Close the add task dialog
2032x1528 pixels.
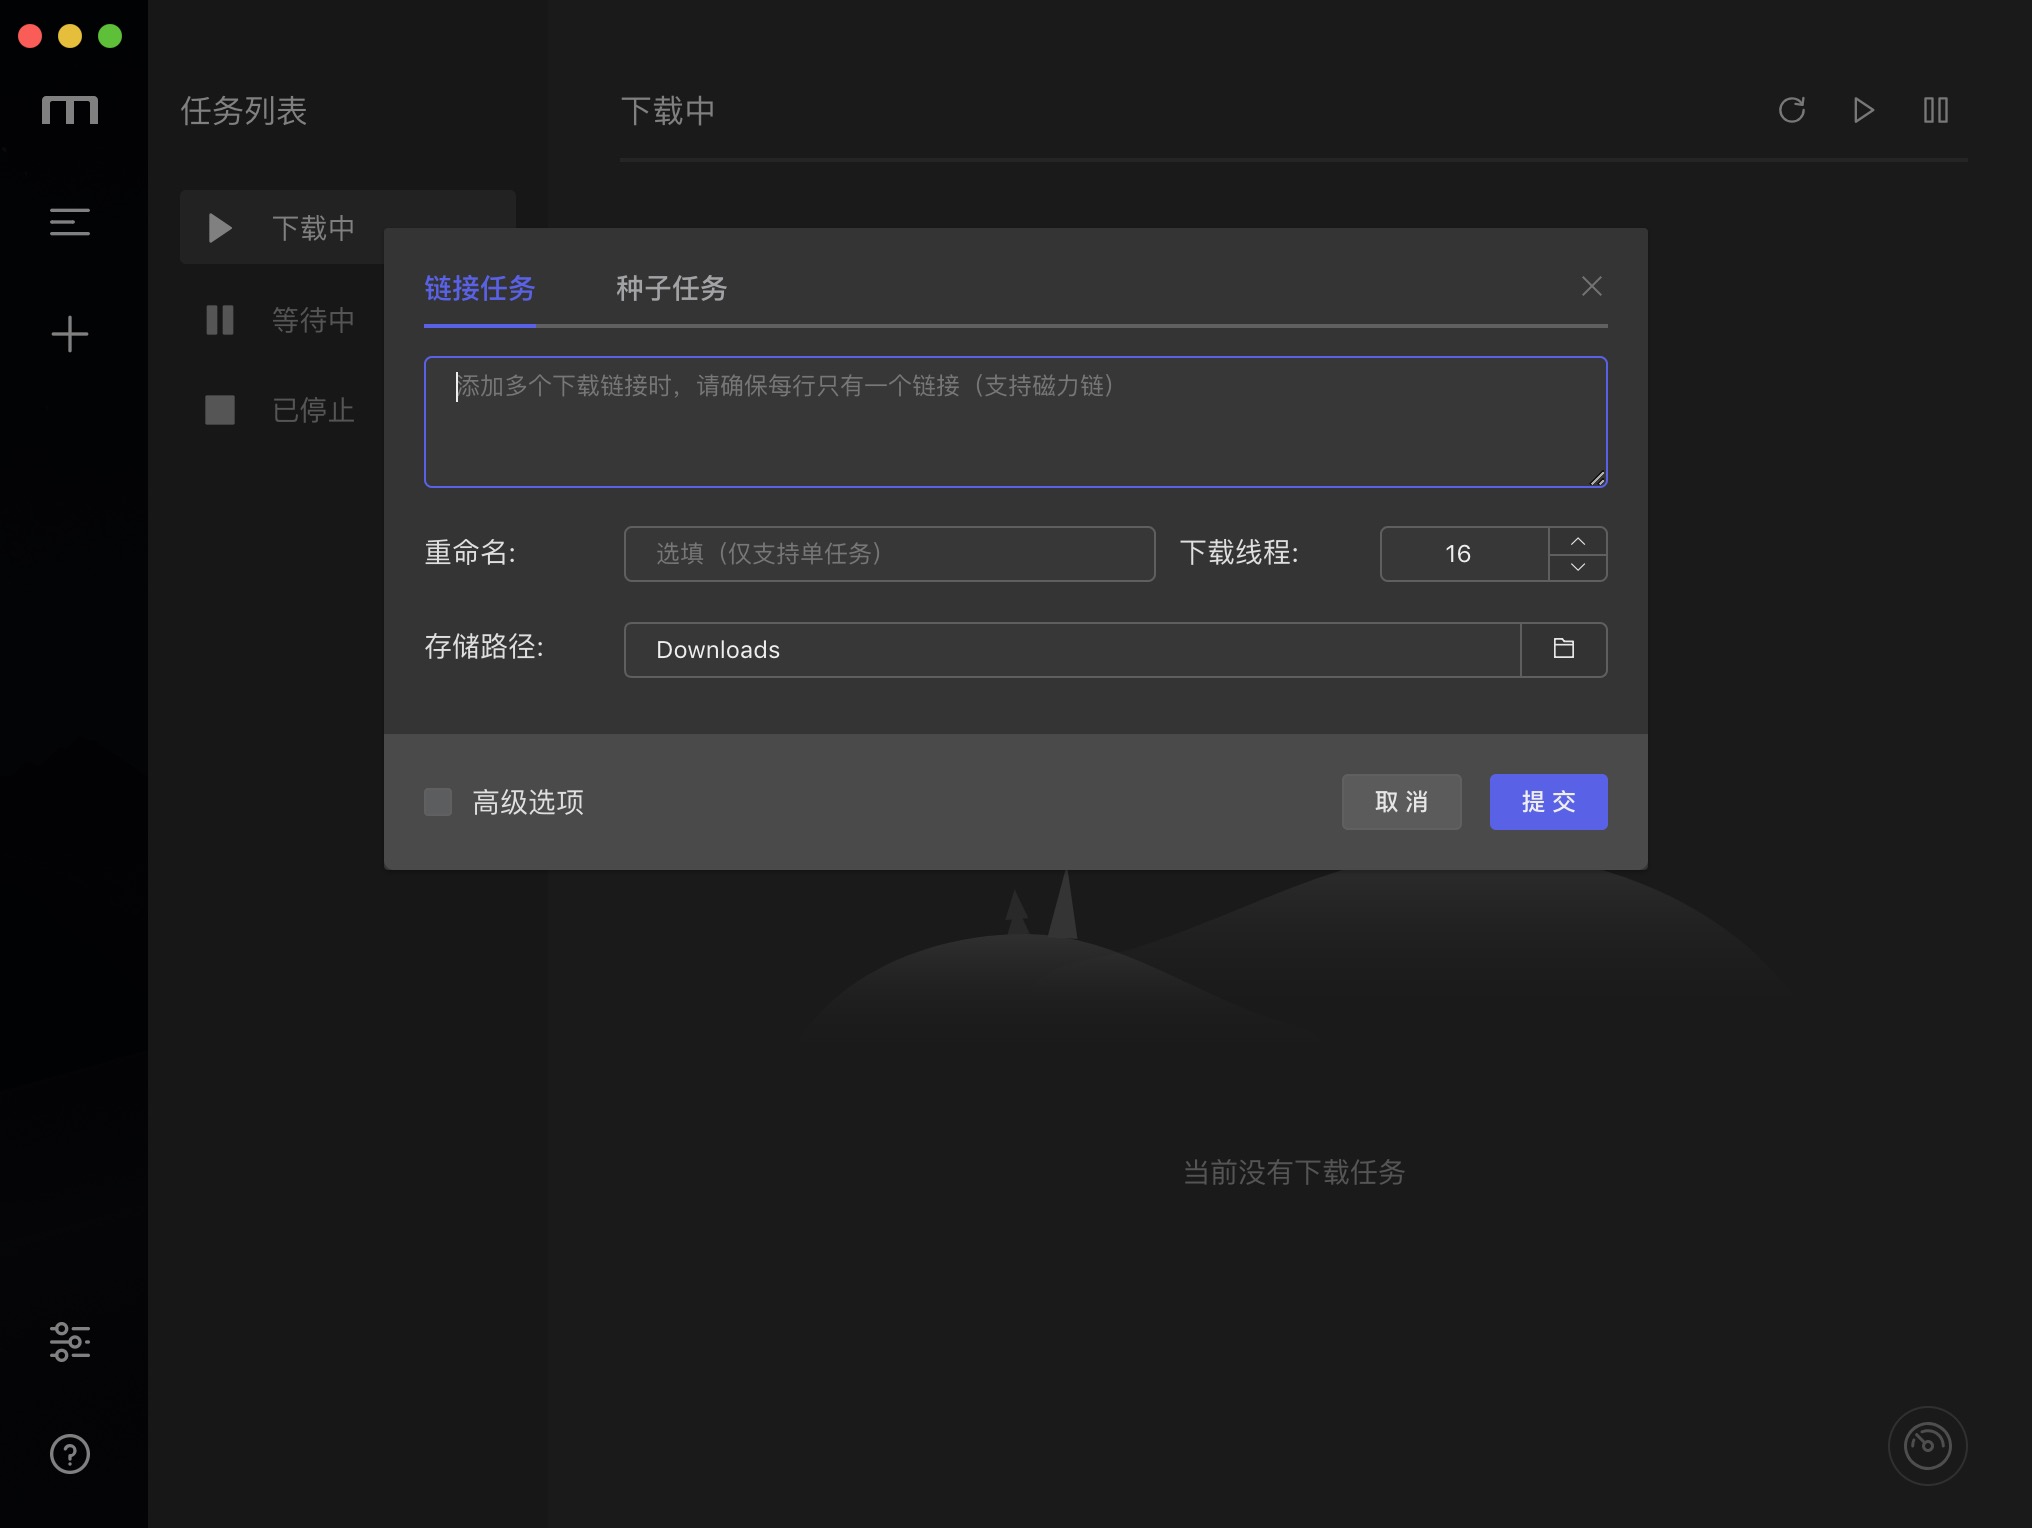(x=1592, y=286)
